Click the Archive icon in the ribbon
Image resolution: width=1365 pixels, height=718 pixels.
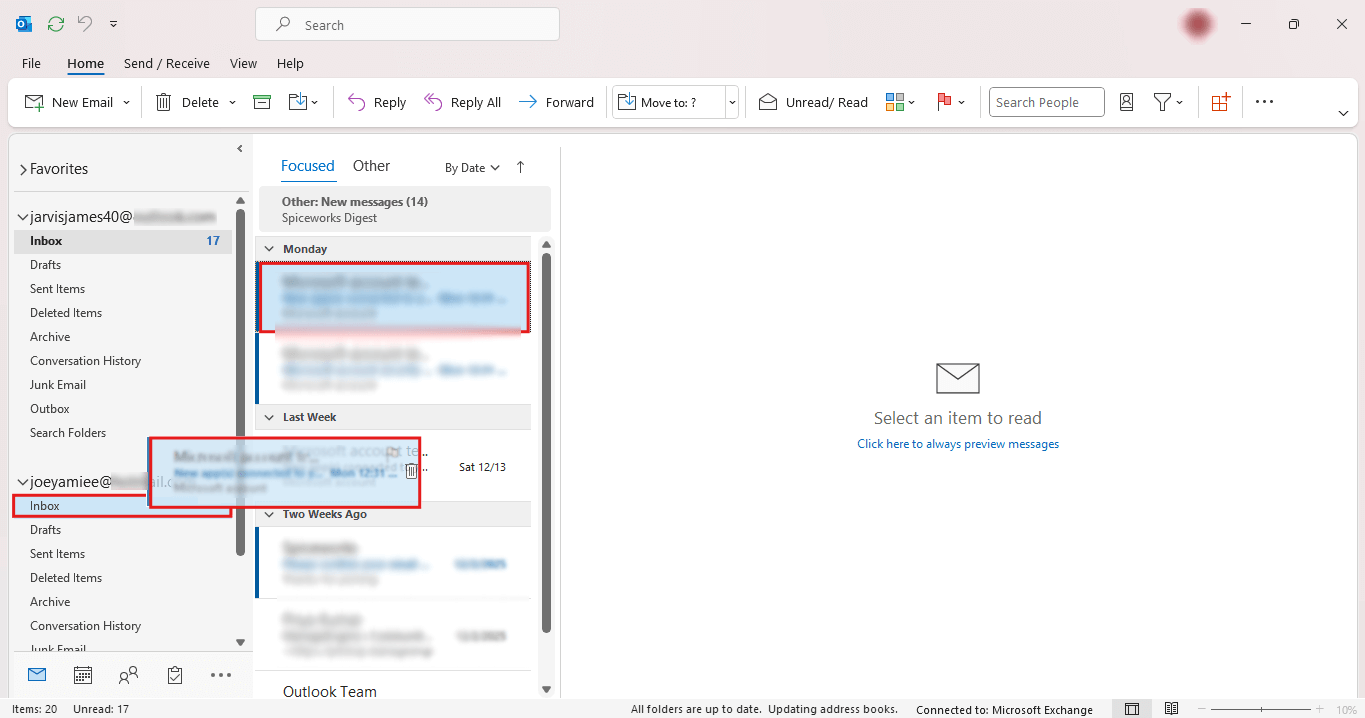point(261,101)
